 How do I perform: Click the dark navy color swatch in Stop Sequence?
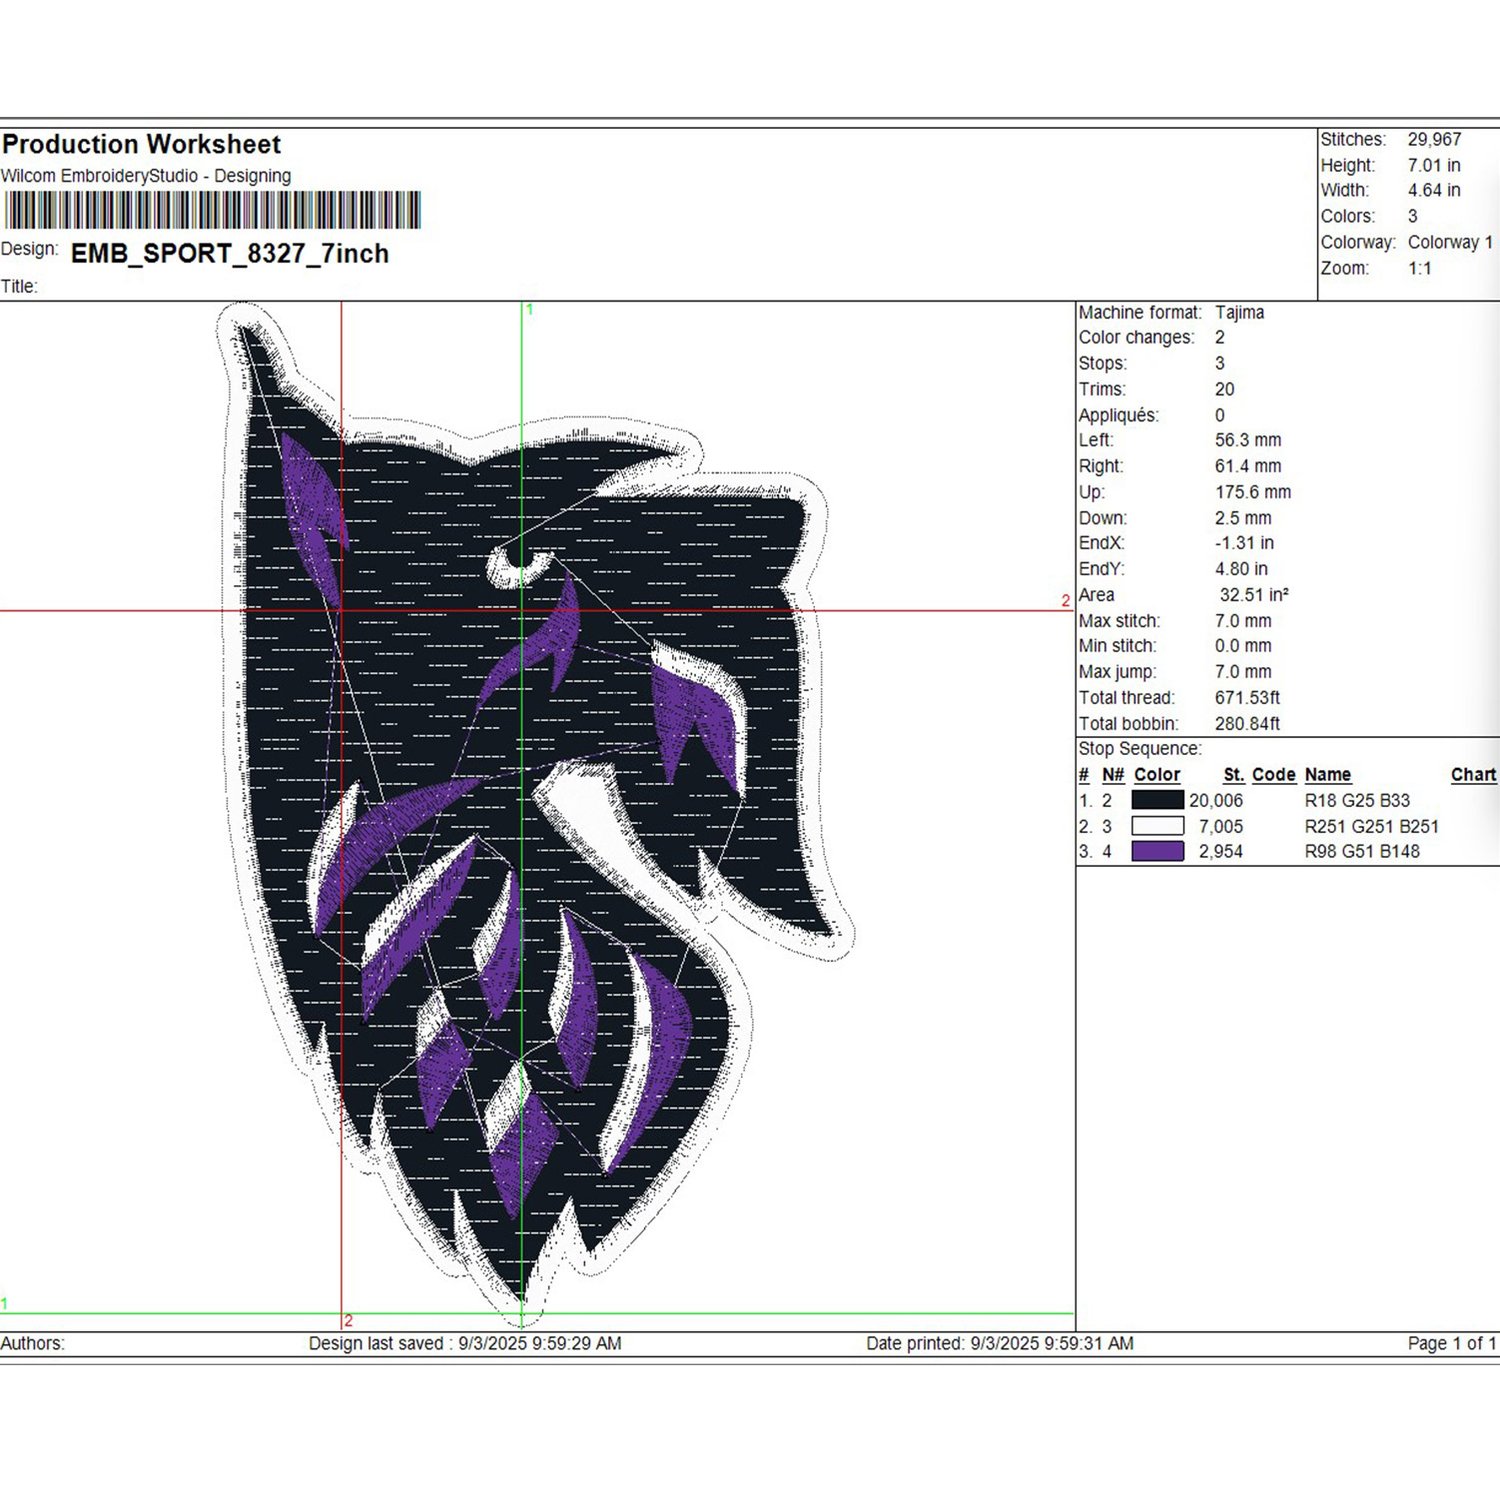(1157, 800)
